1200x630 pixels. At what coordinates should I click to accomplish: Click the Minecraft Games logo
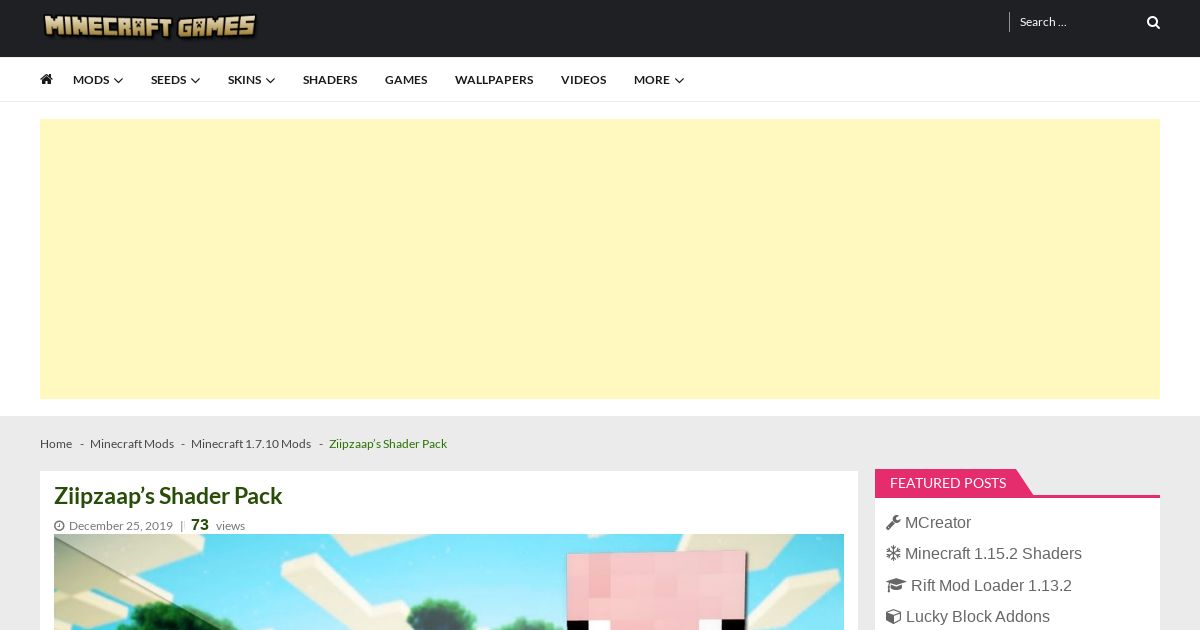149,26
